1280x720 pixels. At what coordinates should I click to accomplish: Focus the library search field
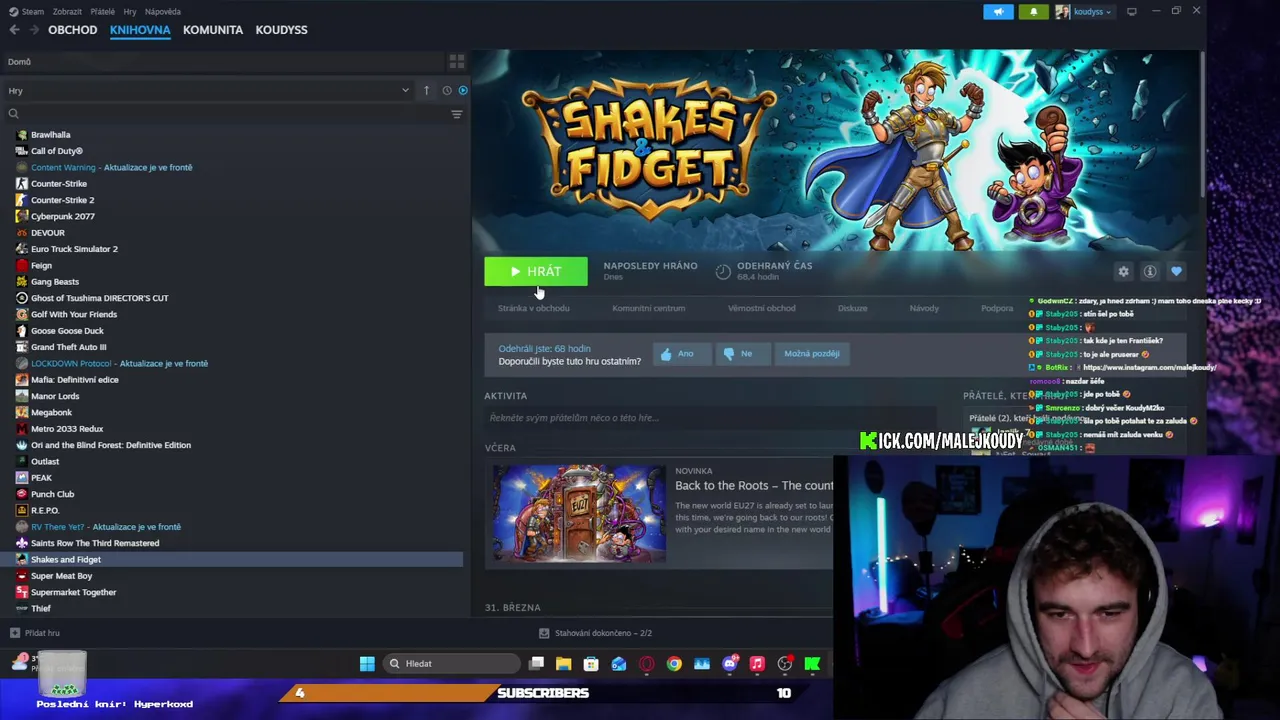click(x=225, y=114)
